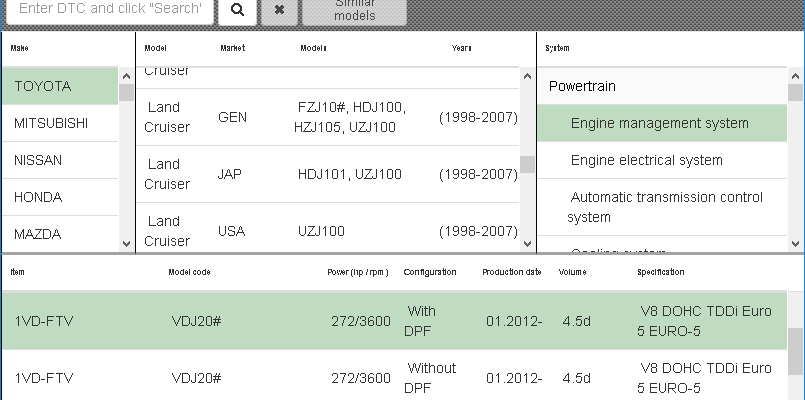Select Land Cruiser JAP market row
Screen dimensions: 805x400
click(328, 174)
